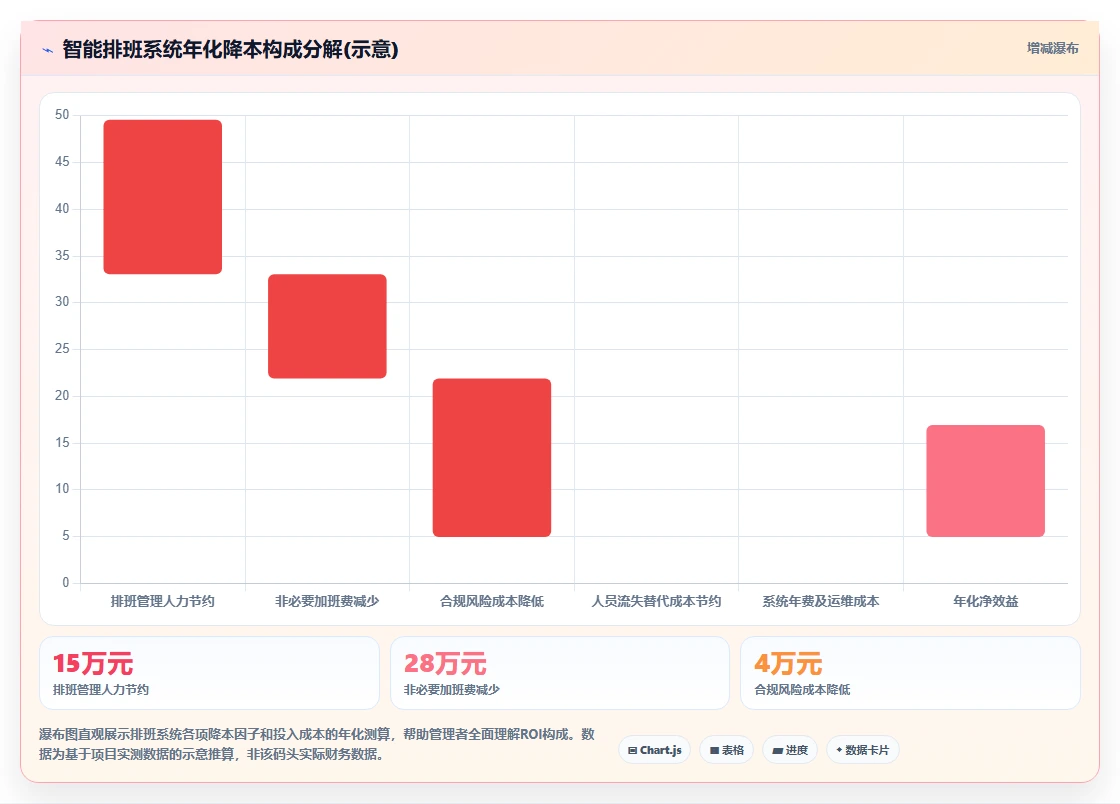Click the y-axis value 0
Image resolution: width=1120 pixels, height=804 pixels.
[x=66, y=583]
